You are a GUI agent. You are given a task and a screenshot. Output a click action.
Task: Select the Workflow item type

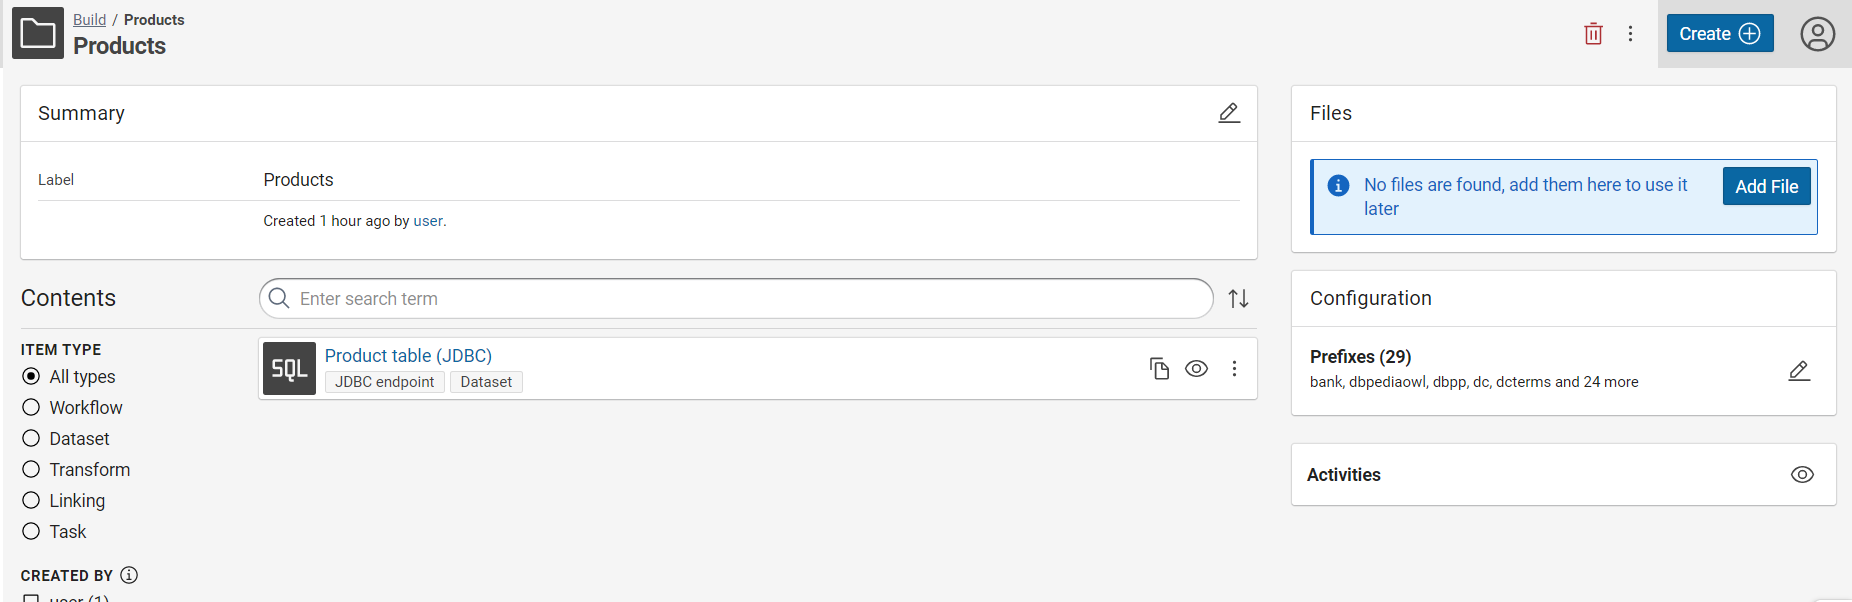pos(32,408)
